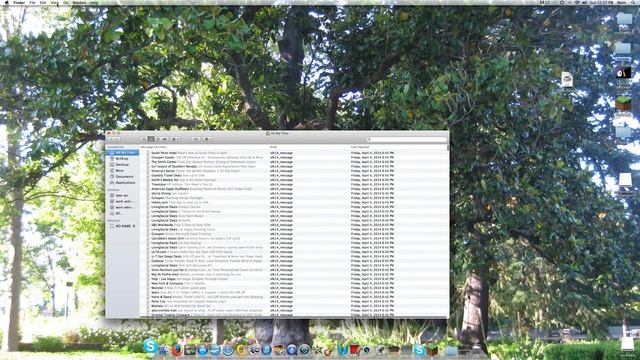Image resolution: width=640 pixels, height=360 pixels.
Task: Open the View menu
Action: tap(54, 2)
